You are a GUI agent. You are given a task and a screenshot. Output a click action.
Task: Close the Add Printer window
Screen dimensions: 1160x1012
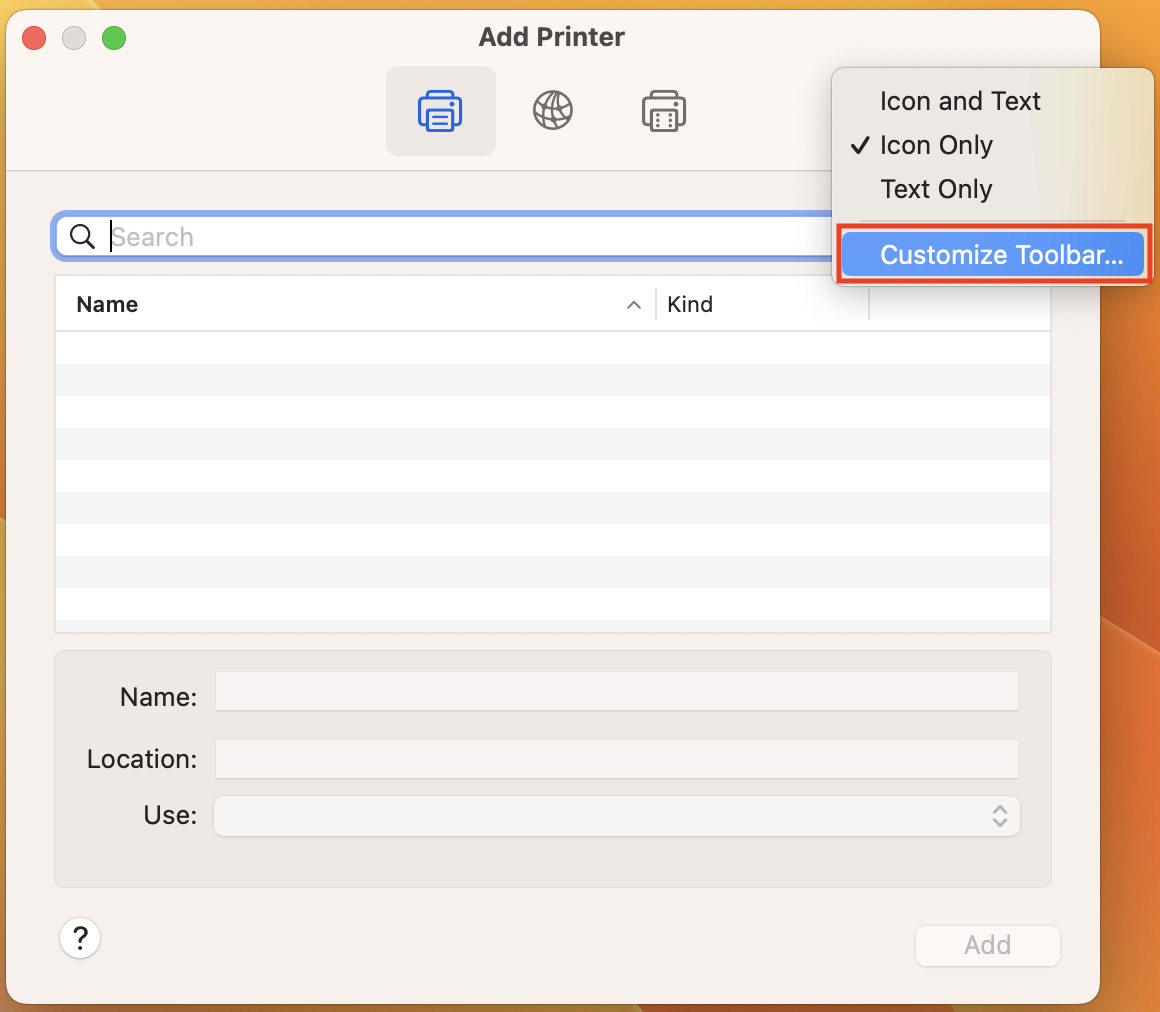pos(34,38)
